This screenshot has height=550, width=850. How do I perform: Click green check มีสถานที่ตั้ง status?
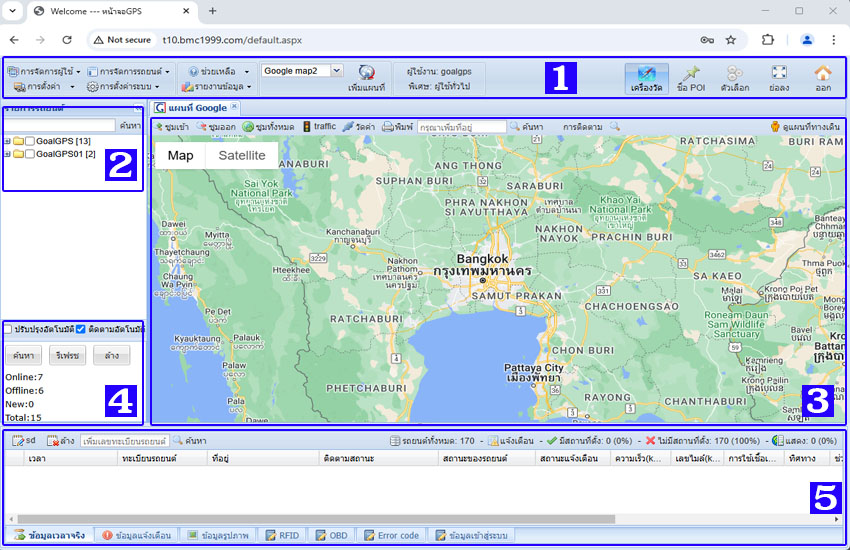(552, 441)
